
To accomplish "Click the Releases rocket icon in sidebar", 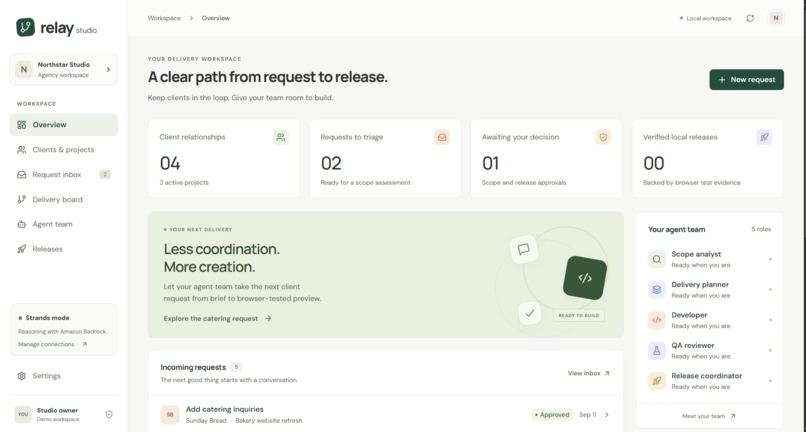I will click(x=22, y=249).
